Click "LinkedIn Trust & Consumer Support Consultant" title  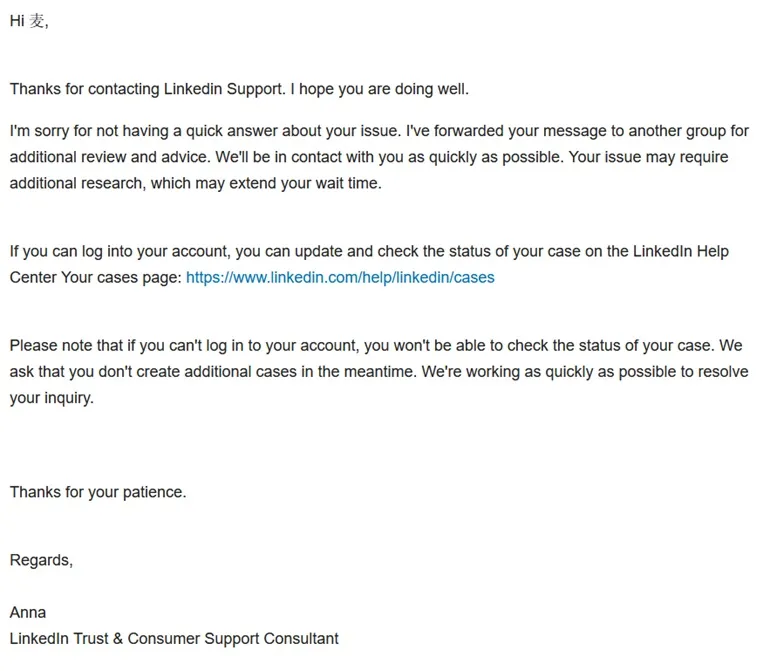174,639
